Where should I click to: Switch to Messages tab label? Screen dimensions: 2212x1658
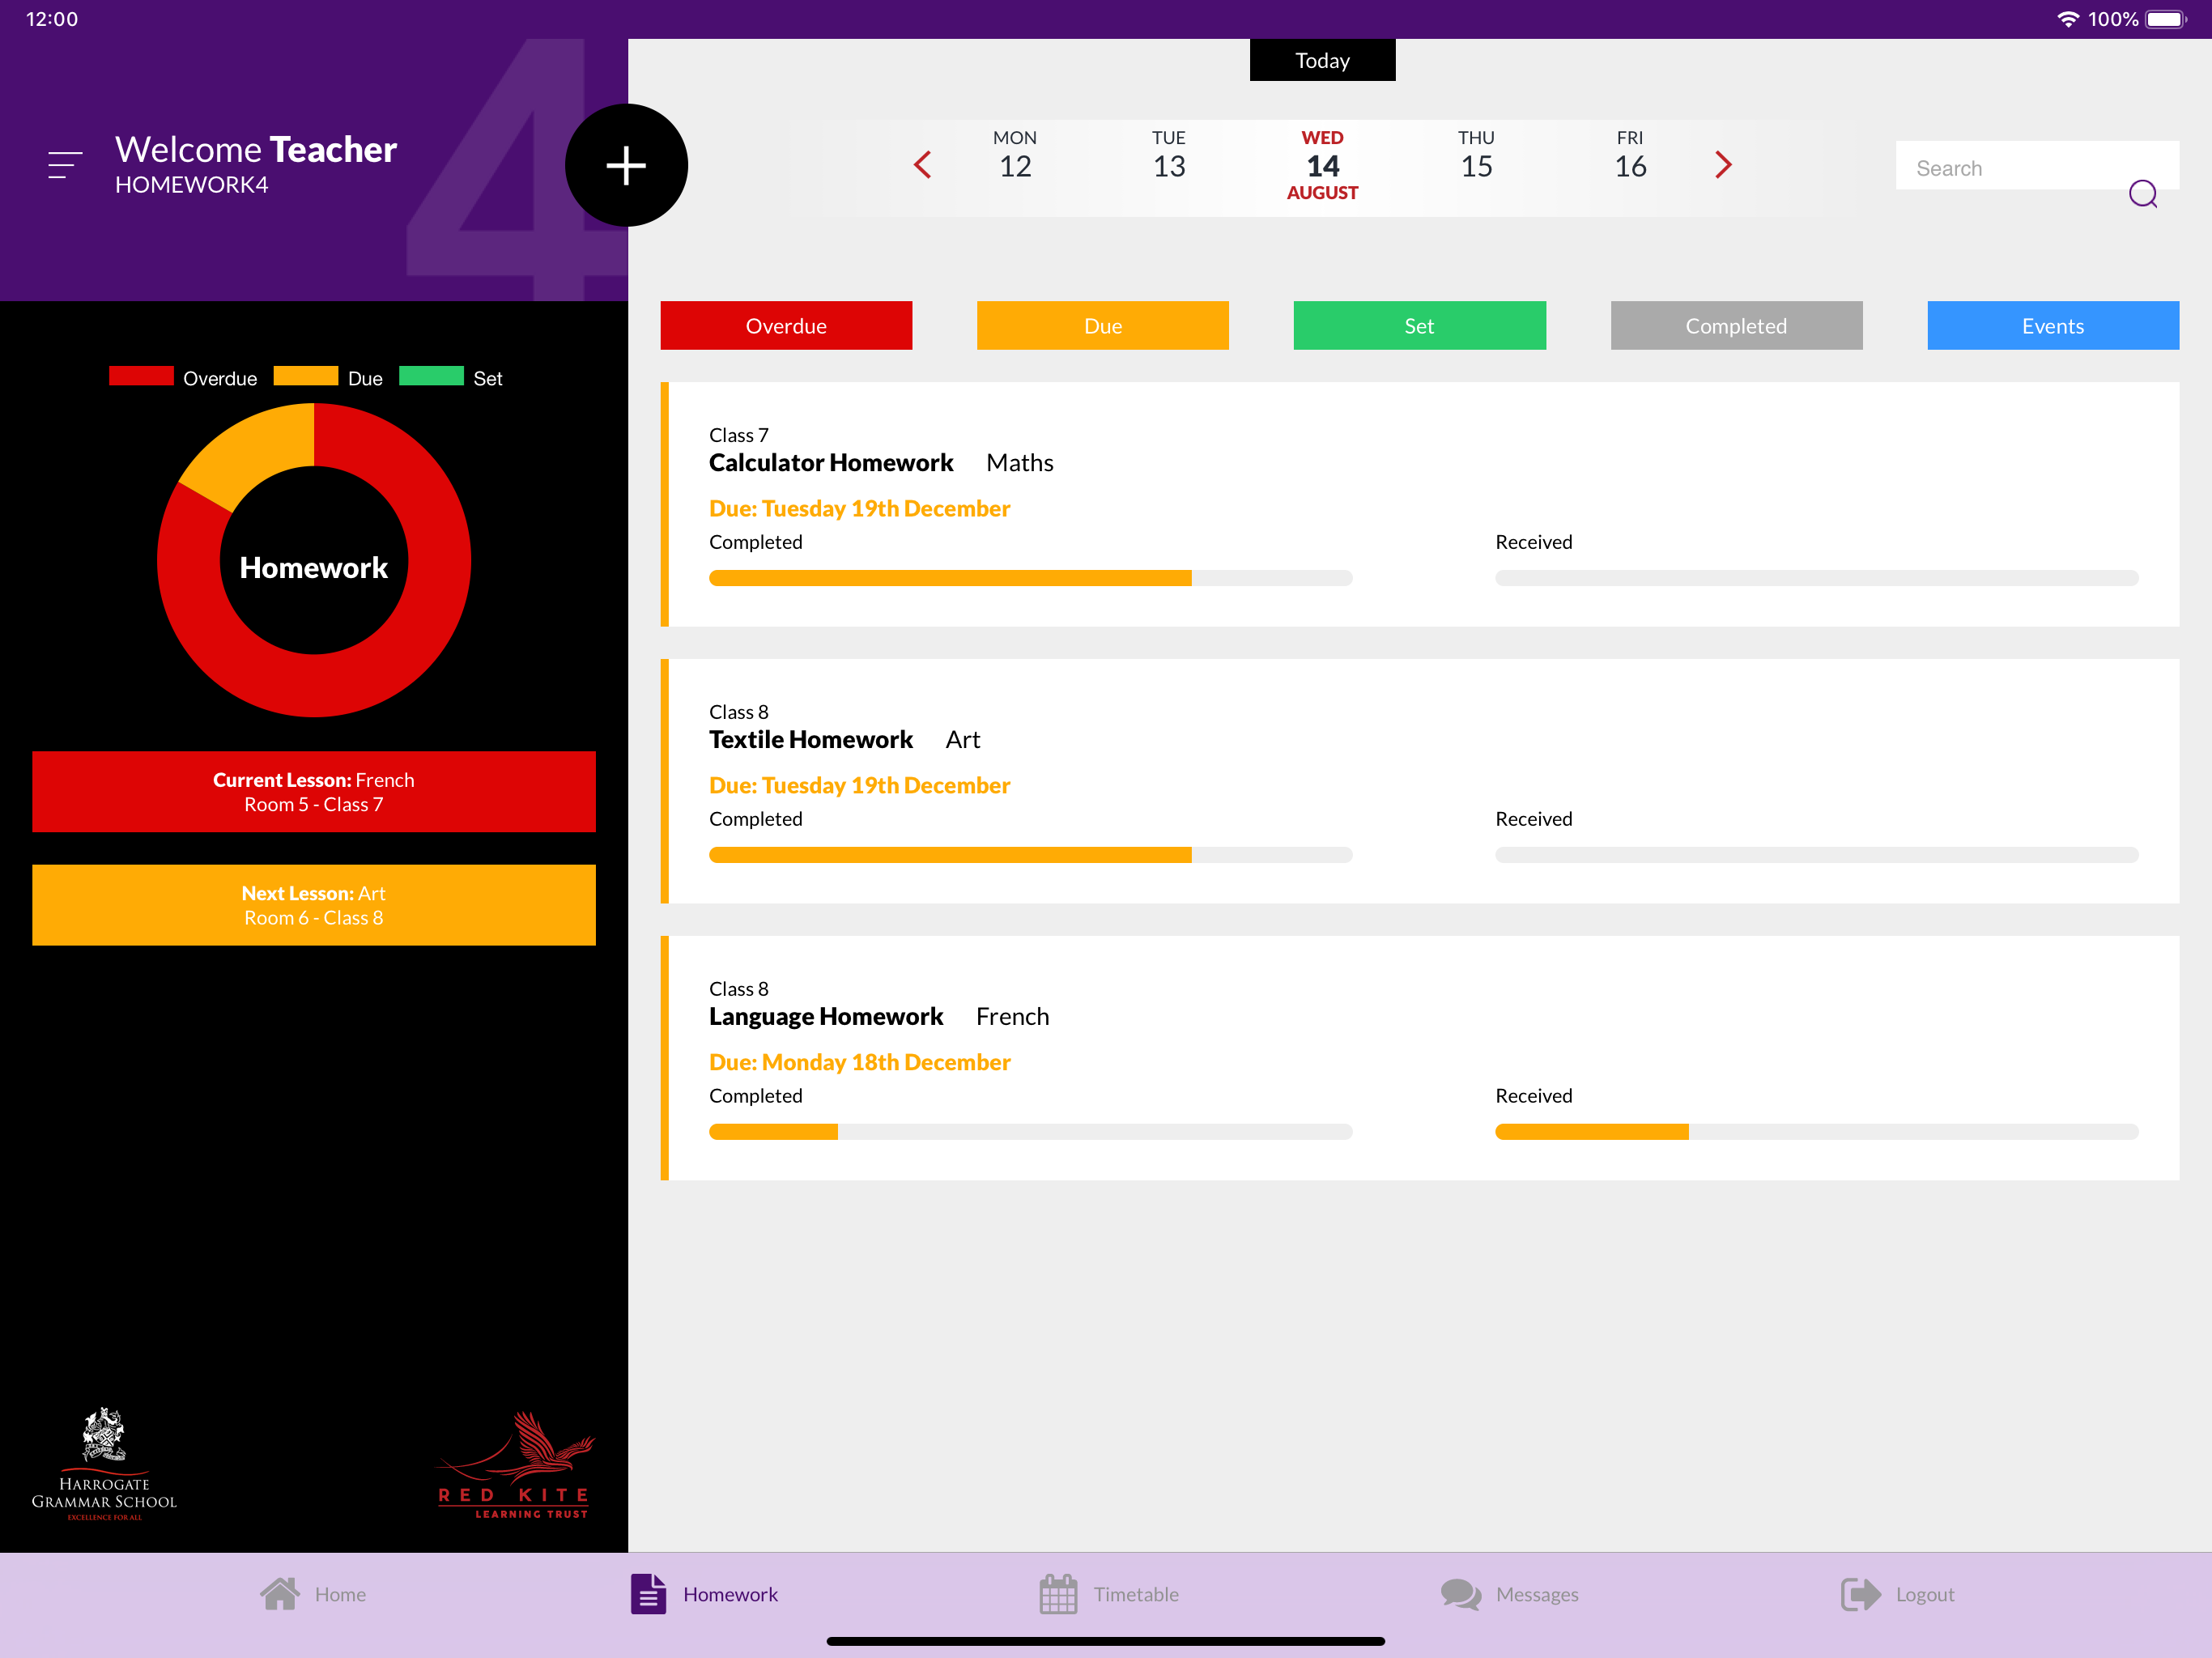point(1537,1594)
